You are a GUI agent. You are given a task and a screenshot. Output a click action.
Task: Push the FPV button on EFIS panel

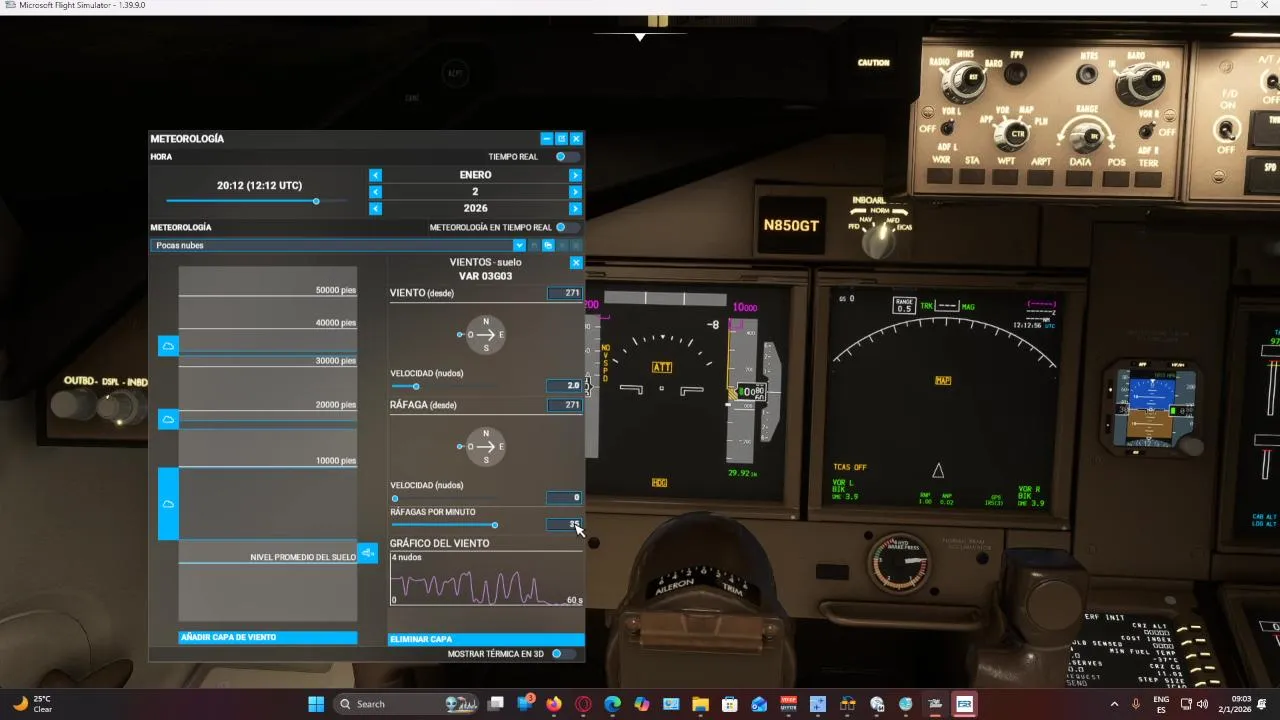1016,73
